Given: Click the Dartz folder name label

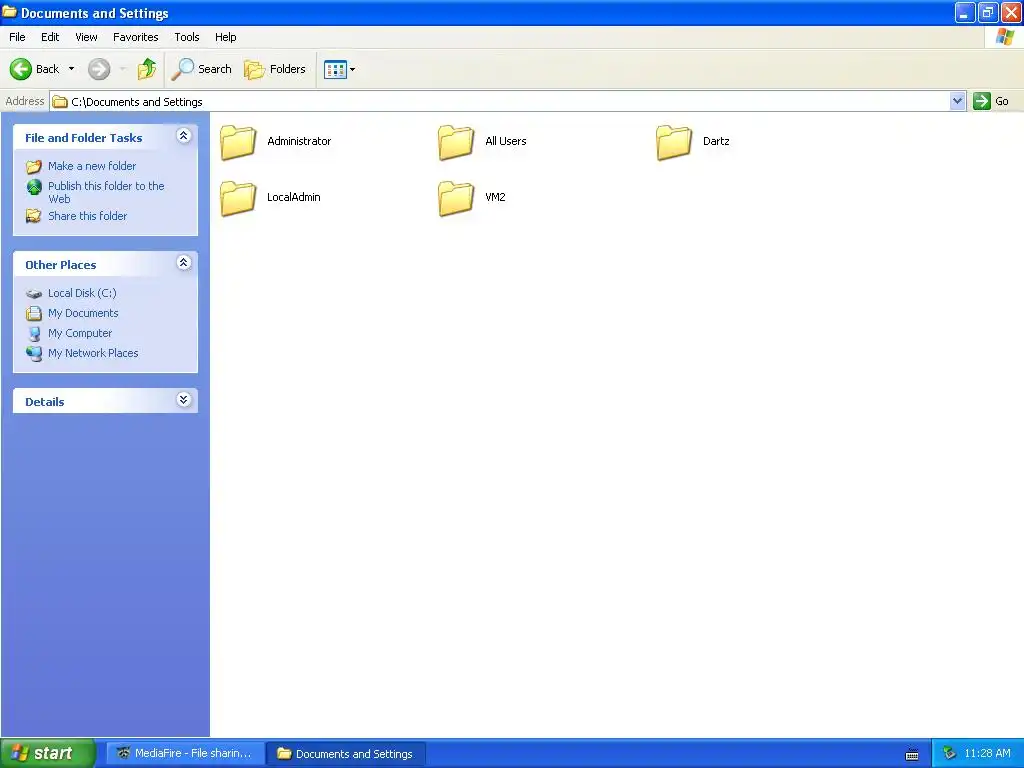Looking at the screenshot, I should (716, 141).
